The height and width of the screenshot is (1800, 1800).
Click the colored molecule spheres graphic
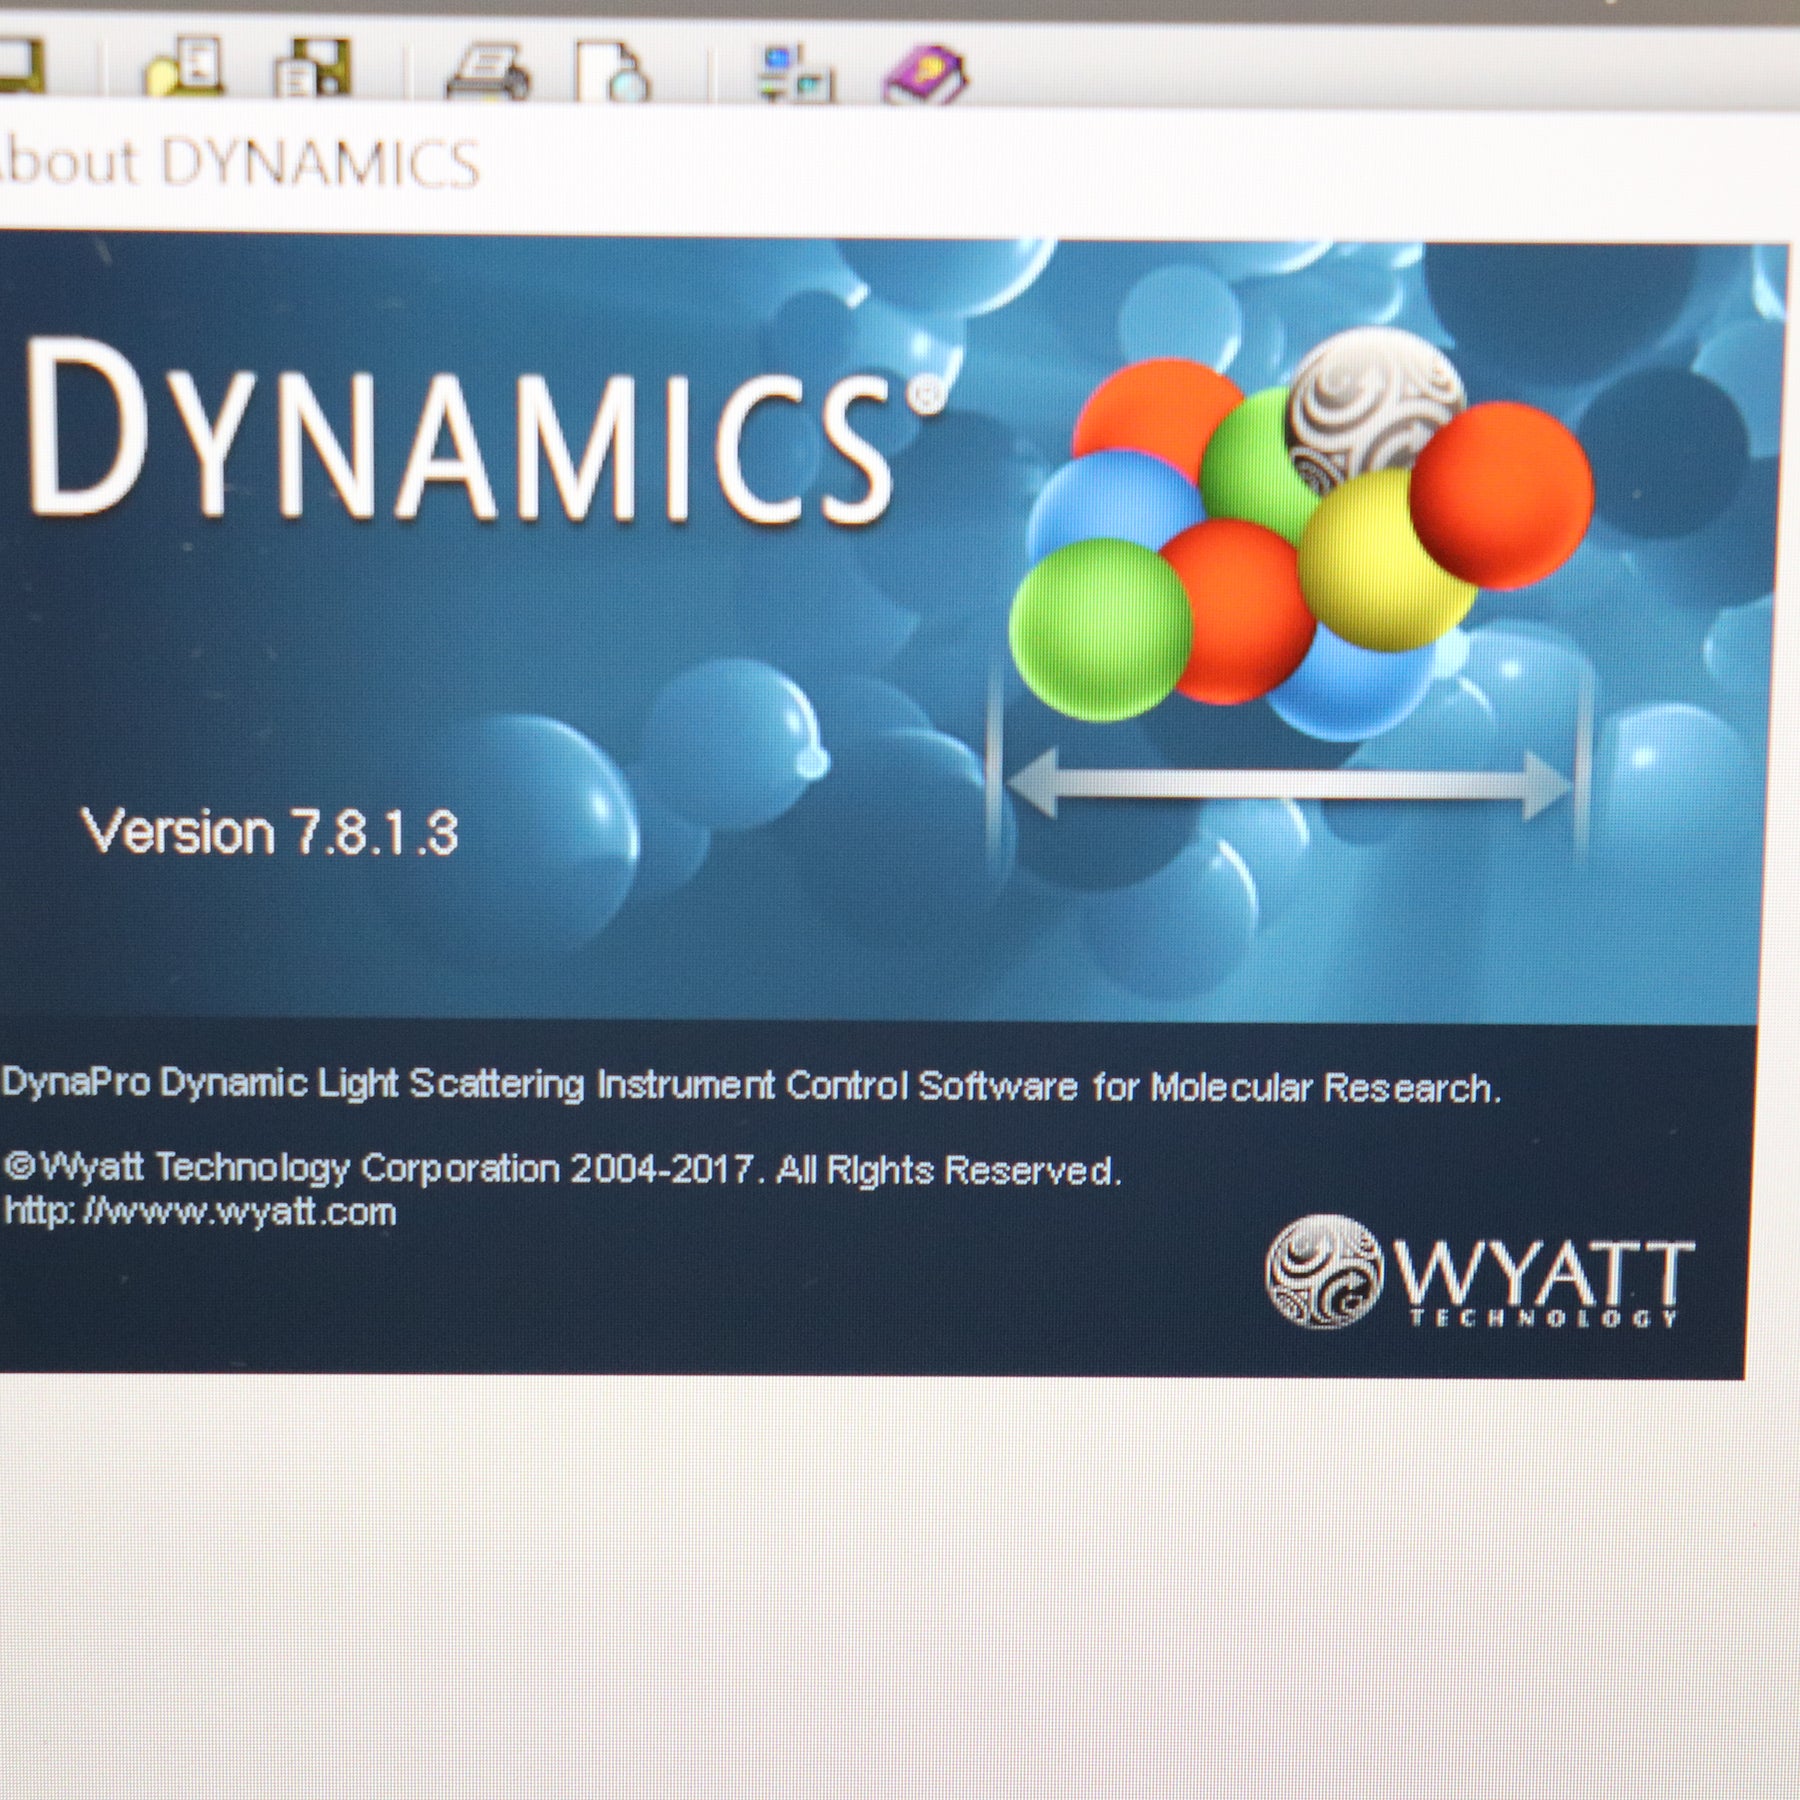point(1302,532)
